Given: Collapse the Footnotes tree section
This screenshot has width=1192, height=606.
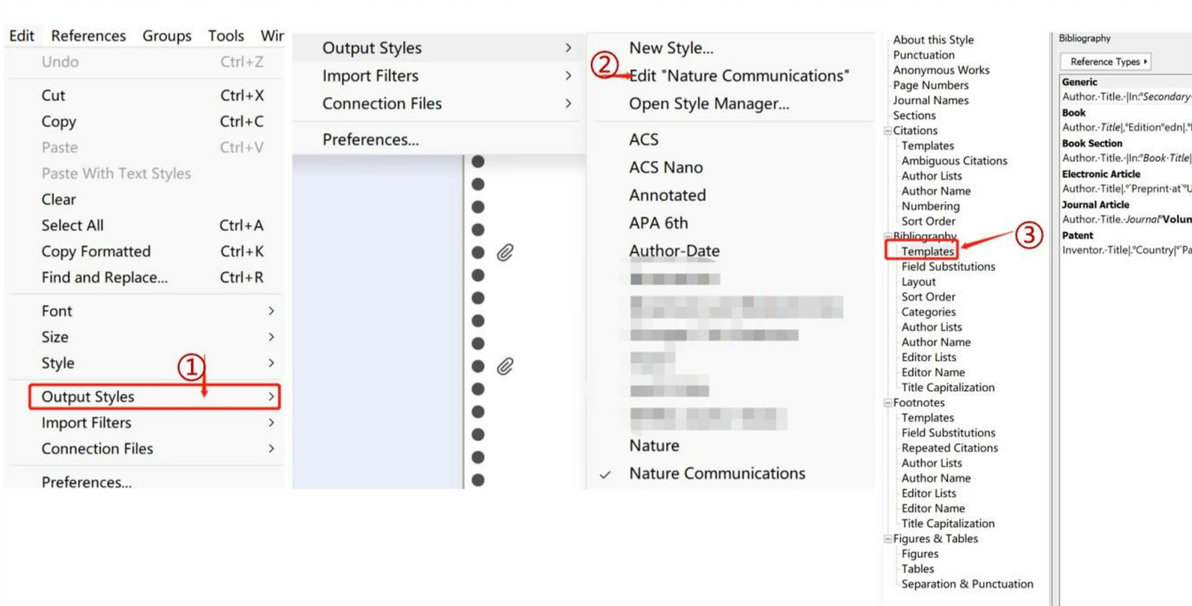Looking at the screenshot, I should pyautogui.click(x=887, y=403).
